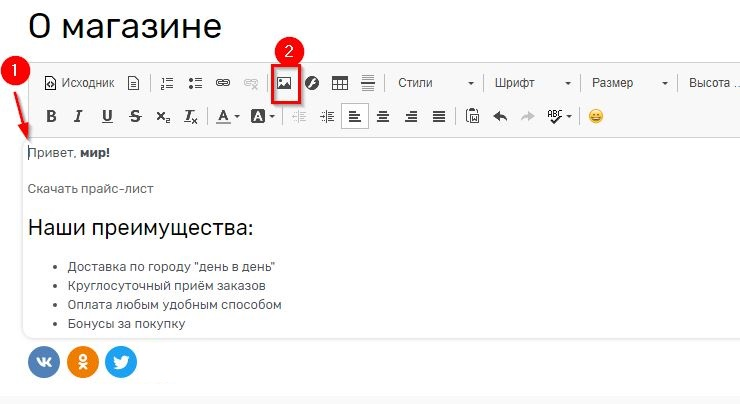Click the insert link icon
Viewport: 740px width, 404px height.
[224, 83]
